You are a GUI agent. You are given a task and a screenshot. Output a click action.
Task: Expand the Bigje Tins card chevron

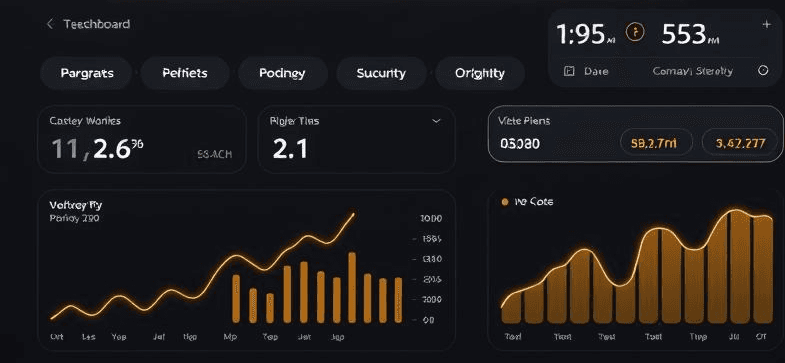click(436, 121)
